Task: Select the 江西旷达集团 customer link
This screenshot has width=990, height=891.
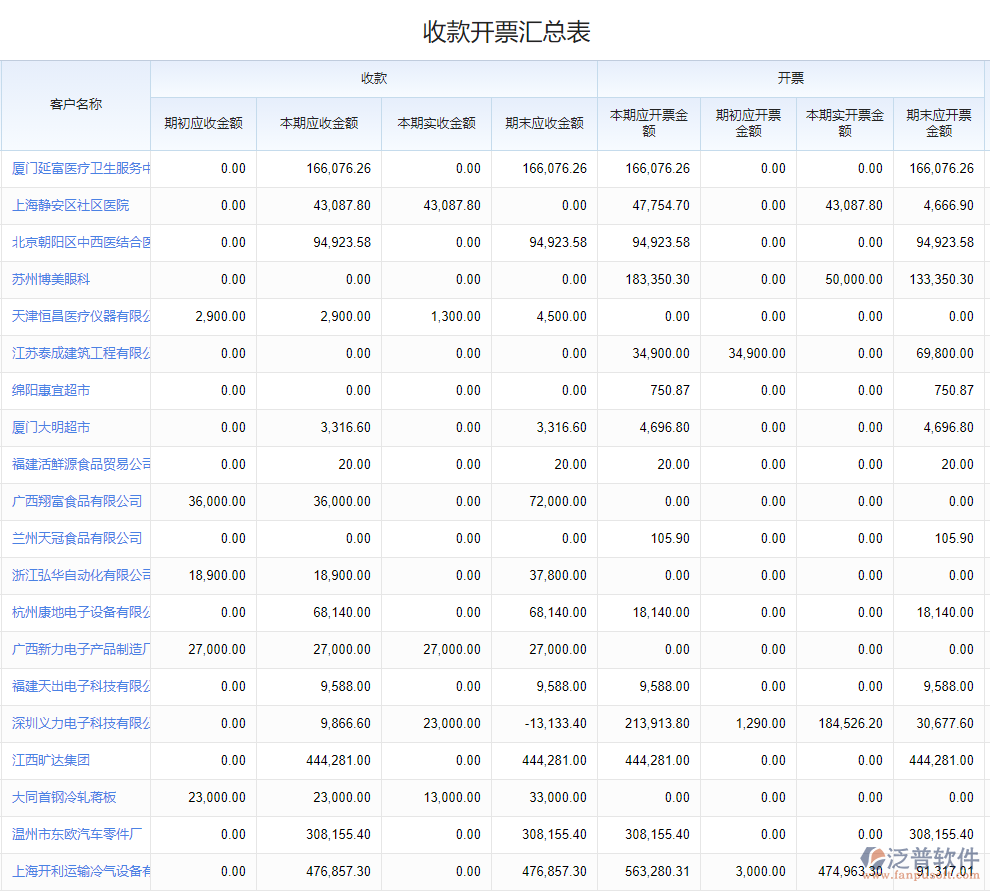Action: tap(51, 760)
